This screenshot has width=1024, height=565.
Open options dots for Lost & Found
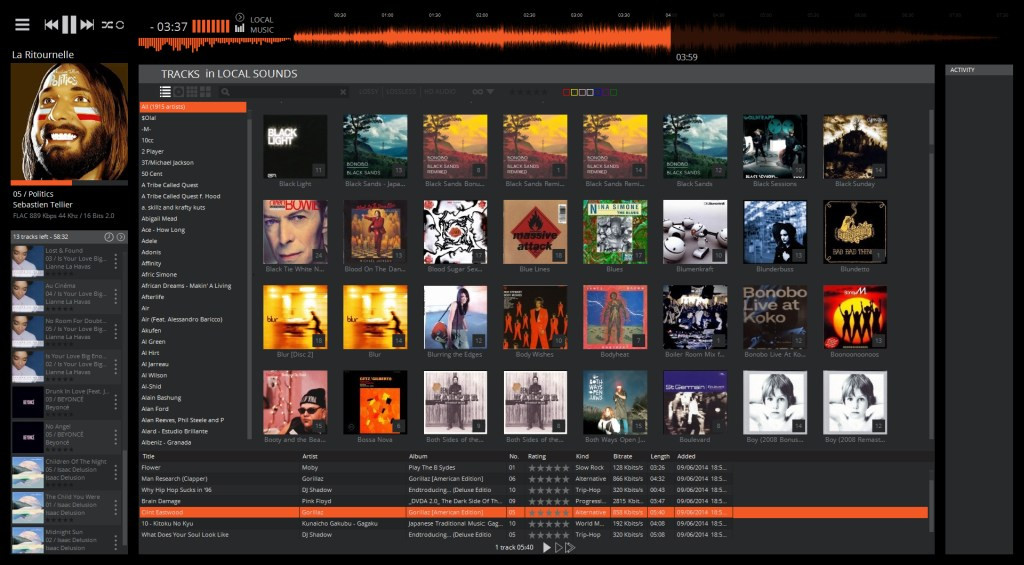tap(116, 261)
